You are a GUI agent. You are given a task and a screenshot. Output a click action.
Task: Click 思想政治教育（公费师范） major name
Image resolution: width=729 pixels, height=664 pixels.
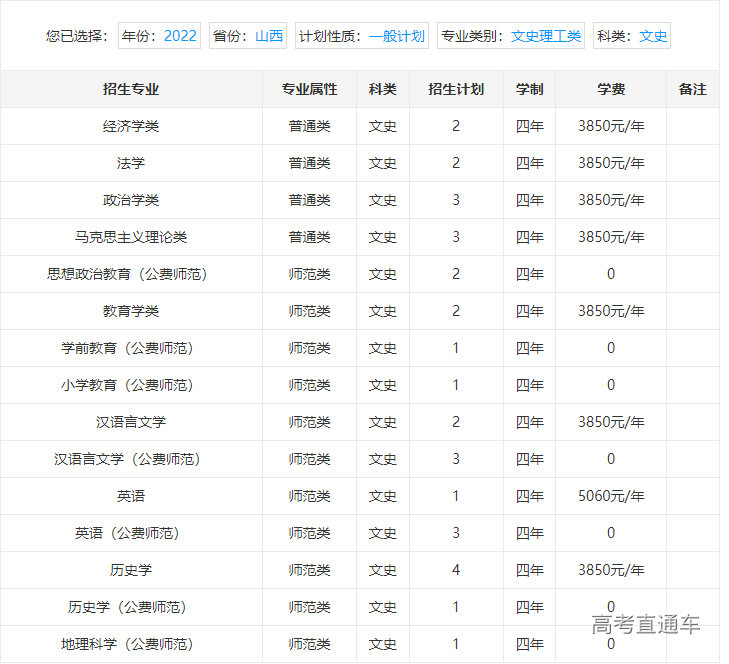coord(127,274)
